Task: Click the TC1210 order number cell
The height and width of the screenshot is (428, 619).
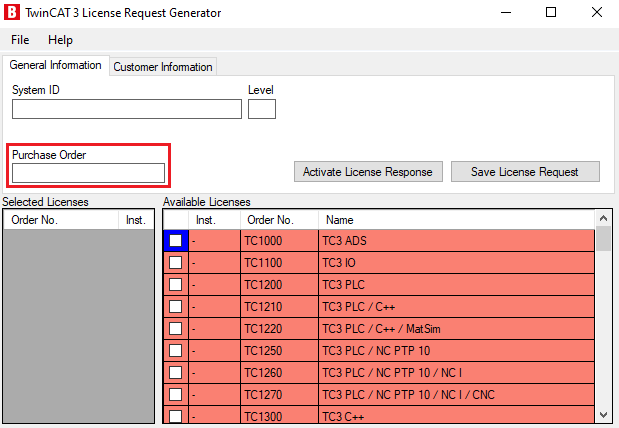Action: (279, 307)
